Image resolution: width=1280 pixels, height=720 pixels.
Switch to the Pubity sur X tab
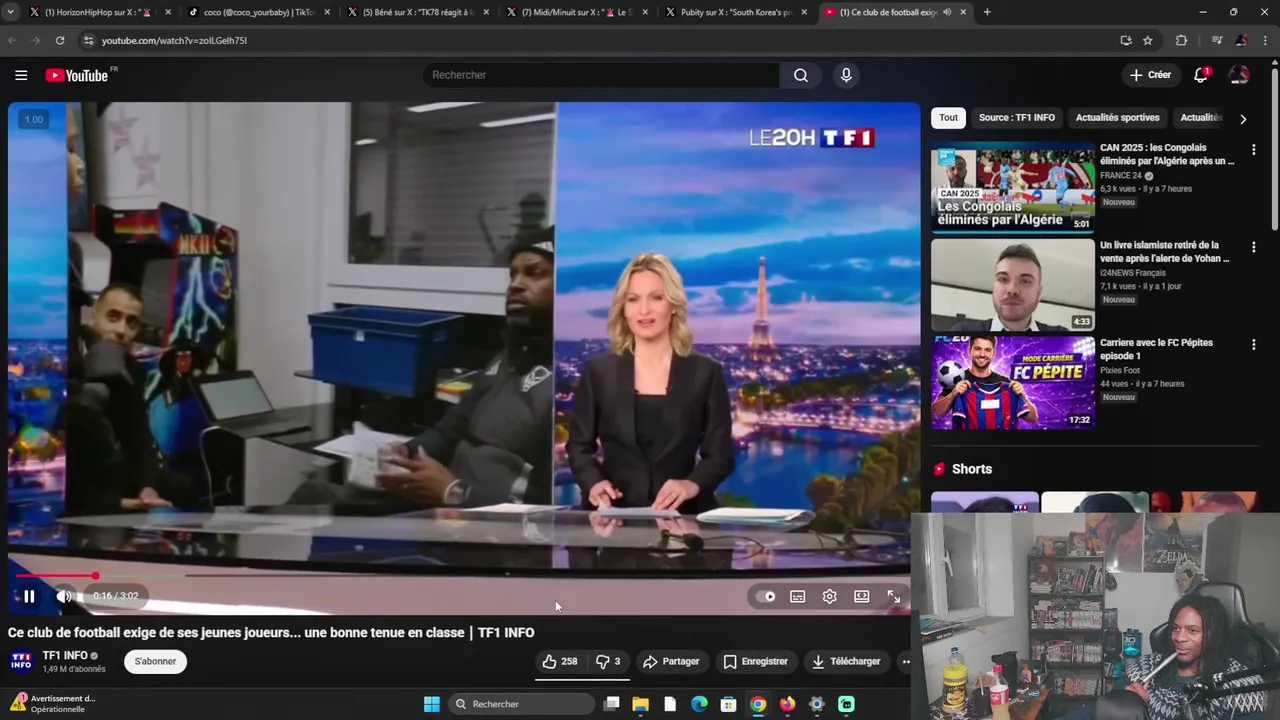(736, 12)
